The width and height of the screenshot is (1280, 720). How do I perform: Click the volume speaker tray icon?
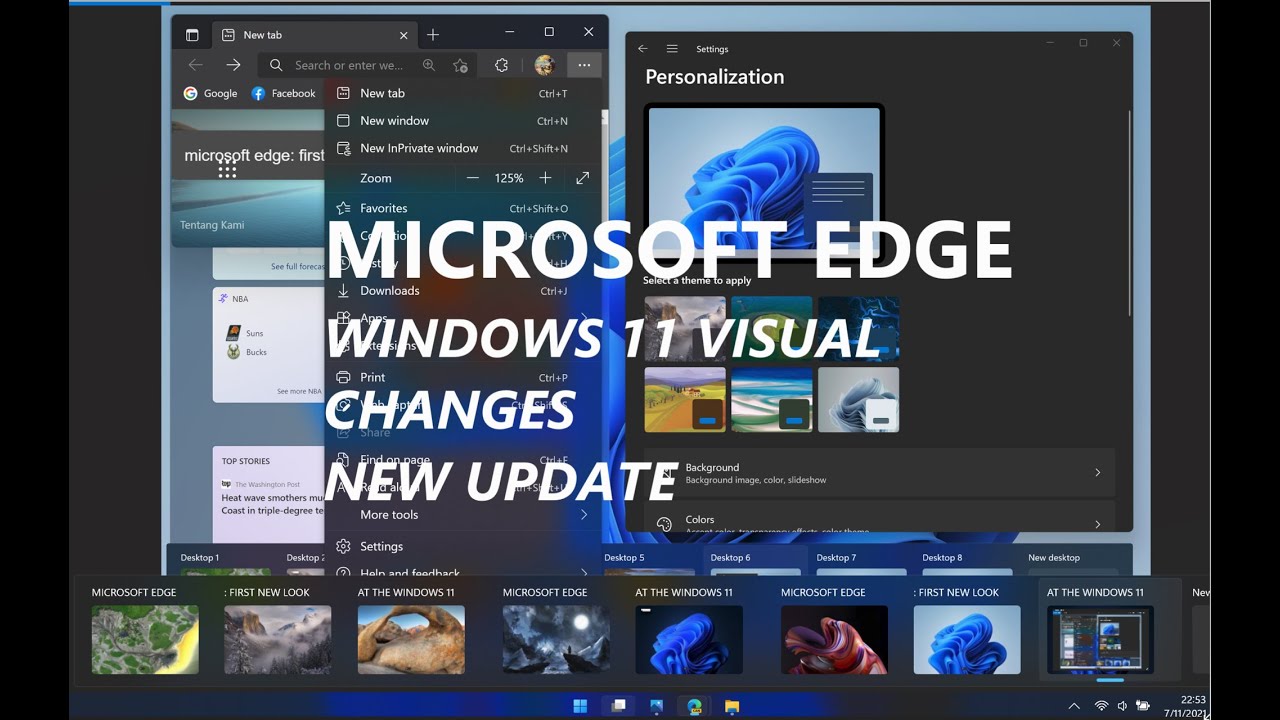(x=1122, y=706)
